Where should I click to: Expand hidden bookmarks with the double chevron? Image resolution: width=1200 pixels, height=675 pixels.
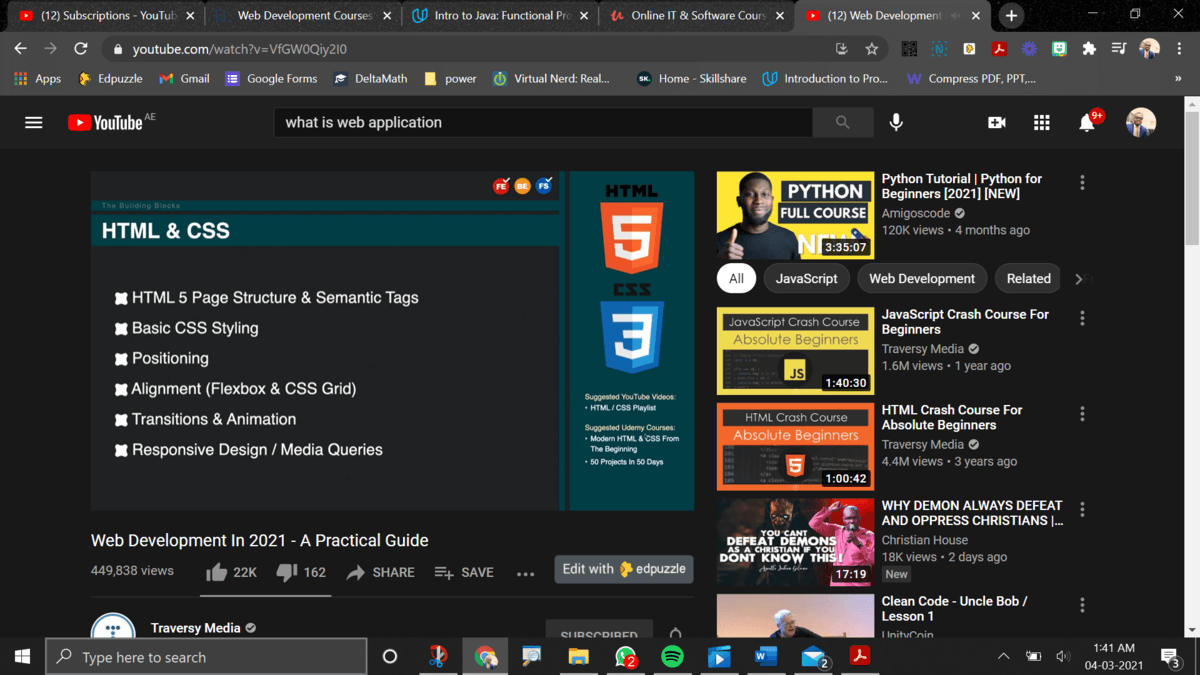pyautogui.click(x=1178, y=78)
